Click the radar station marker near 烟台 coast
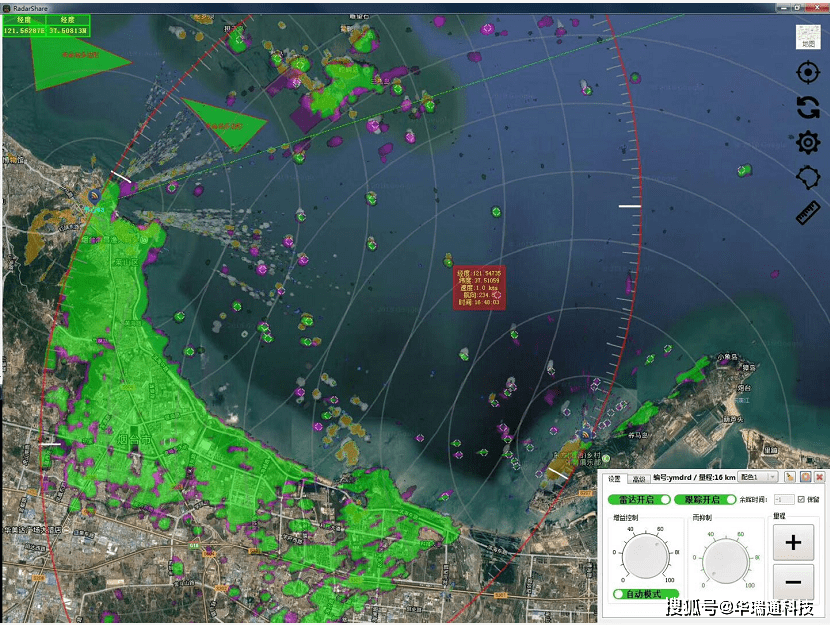Image resolution: width=830 pixels, height=625 pixels. (95, 197)
